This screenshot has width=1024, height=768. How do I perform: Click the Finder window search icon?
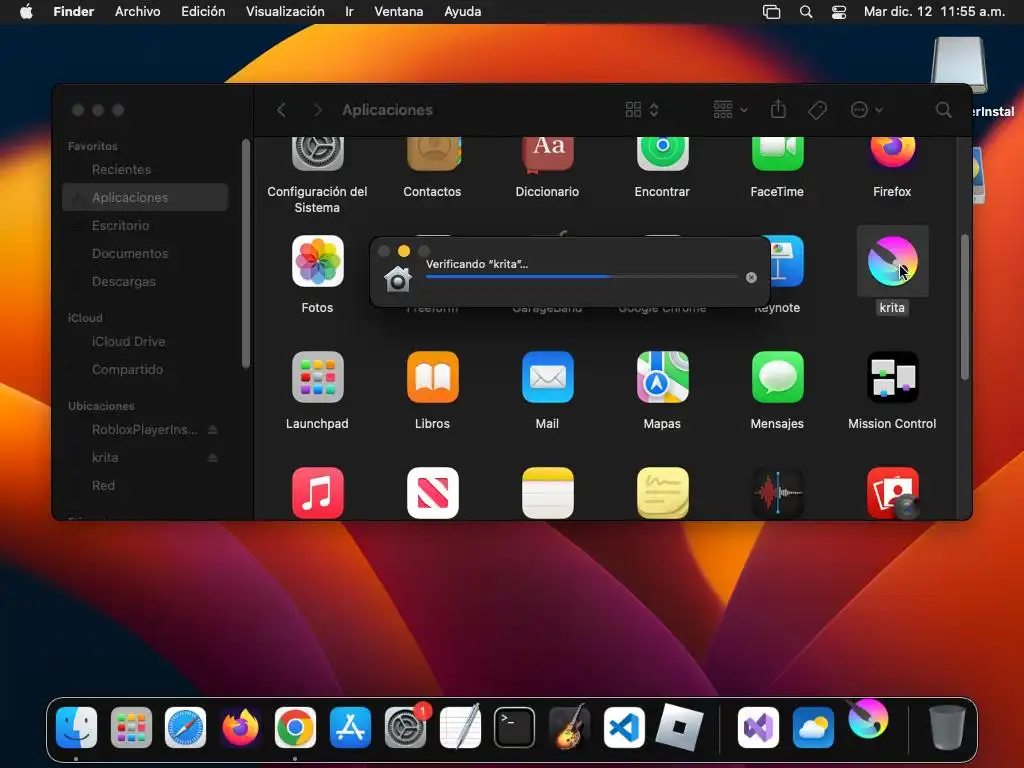pyautogui.click(x=943, y=110)
